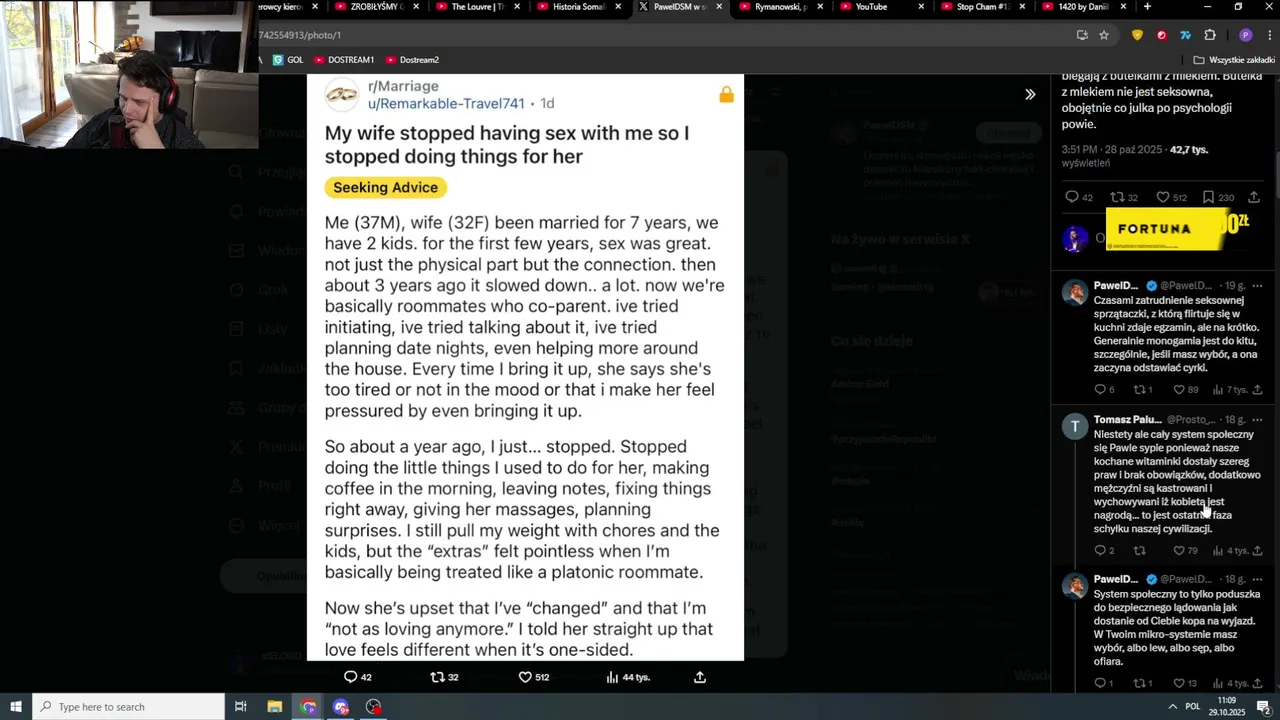
Task: Bookmark the tweet showing 230 saves
Action: tap(1208, 197)
